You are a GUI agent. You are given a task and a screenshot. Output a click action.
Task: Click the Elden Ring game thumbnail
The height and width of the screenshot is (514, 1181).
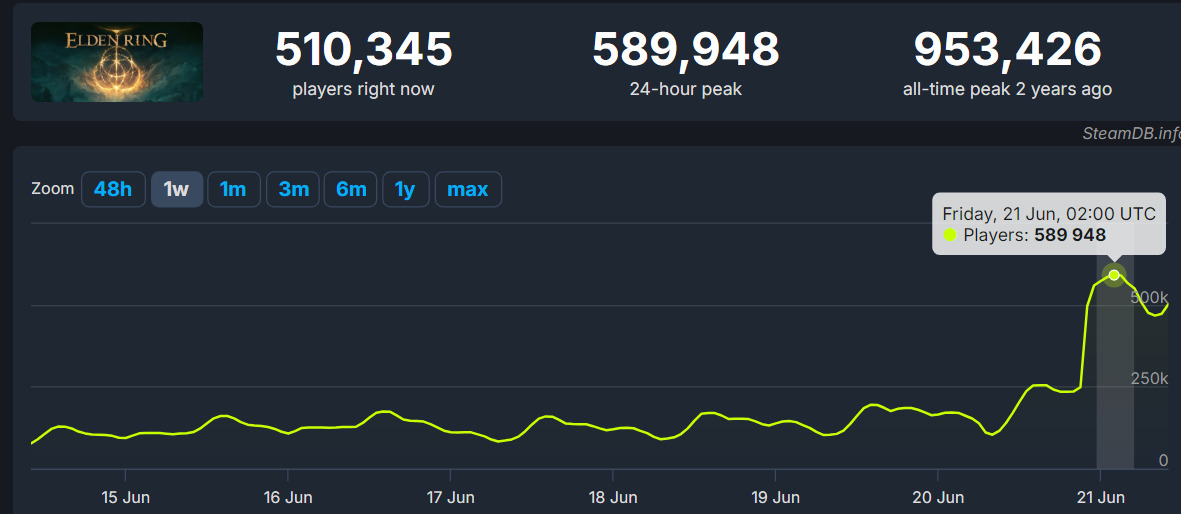117,62
